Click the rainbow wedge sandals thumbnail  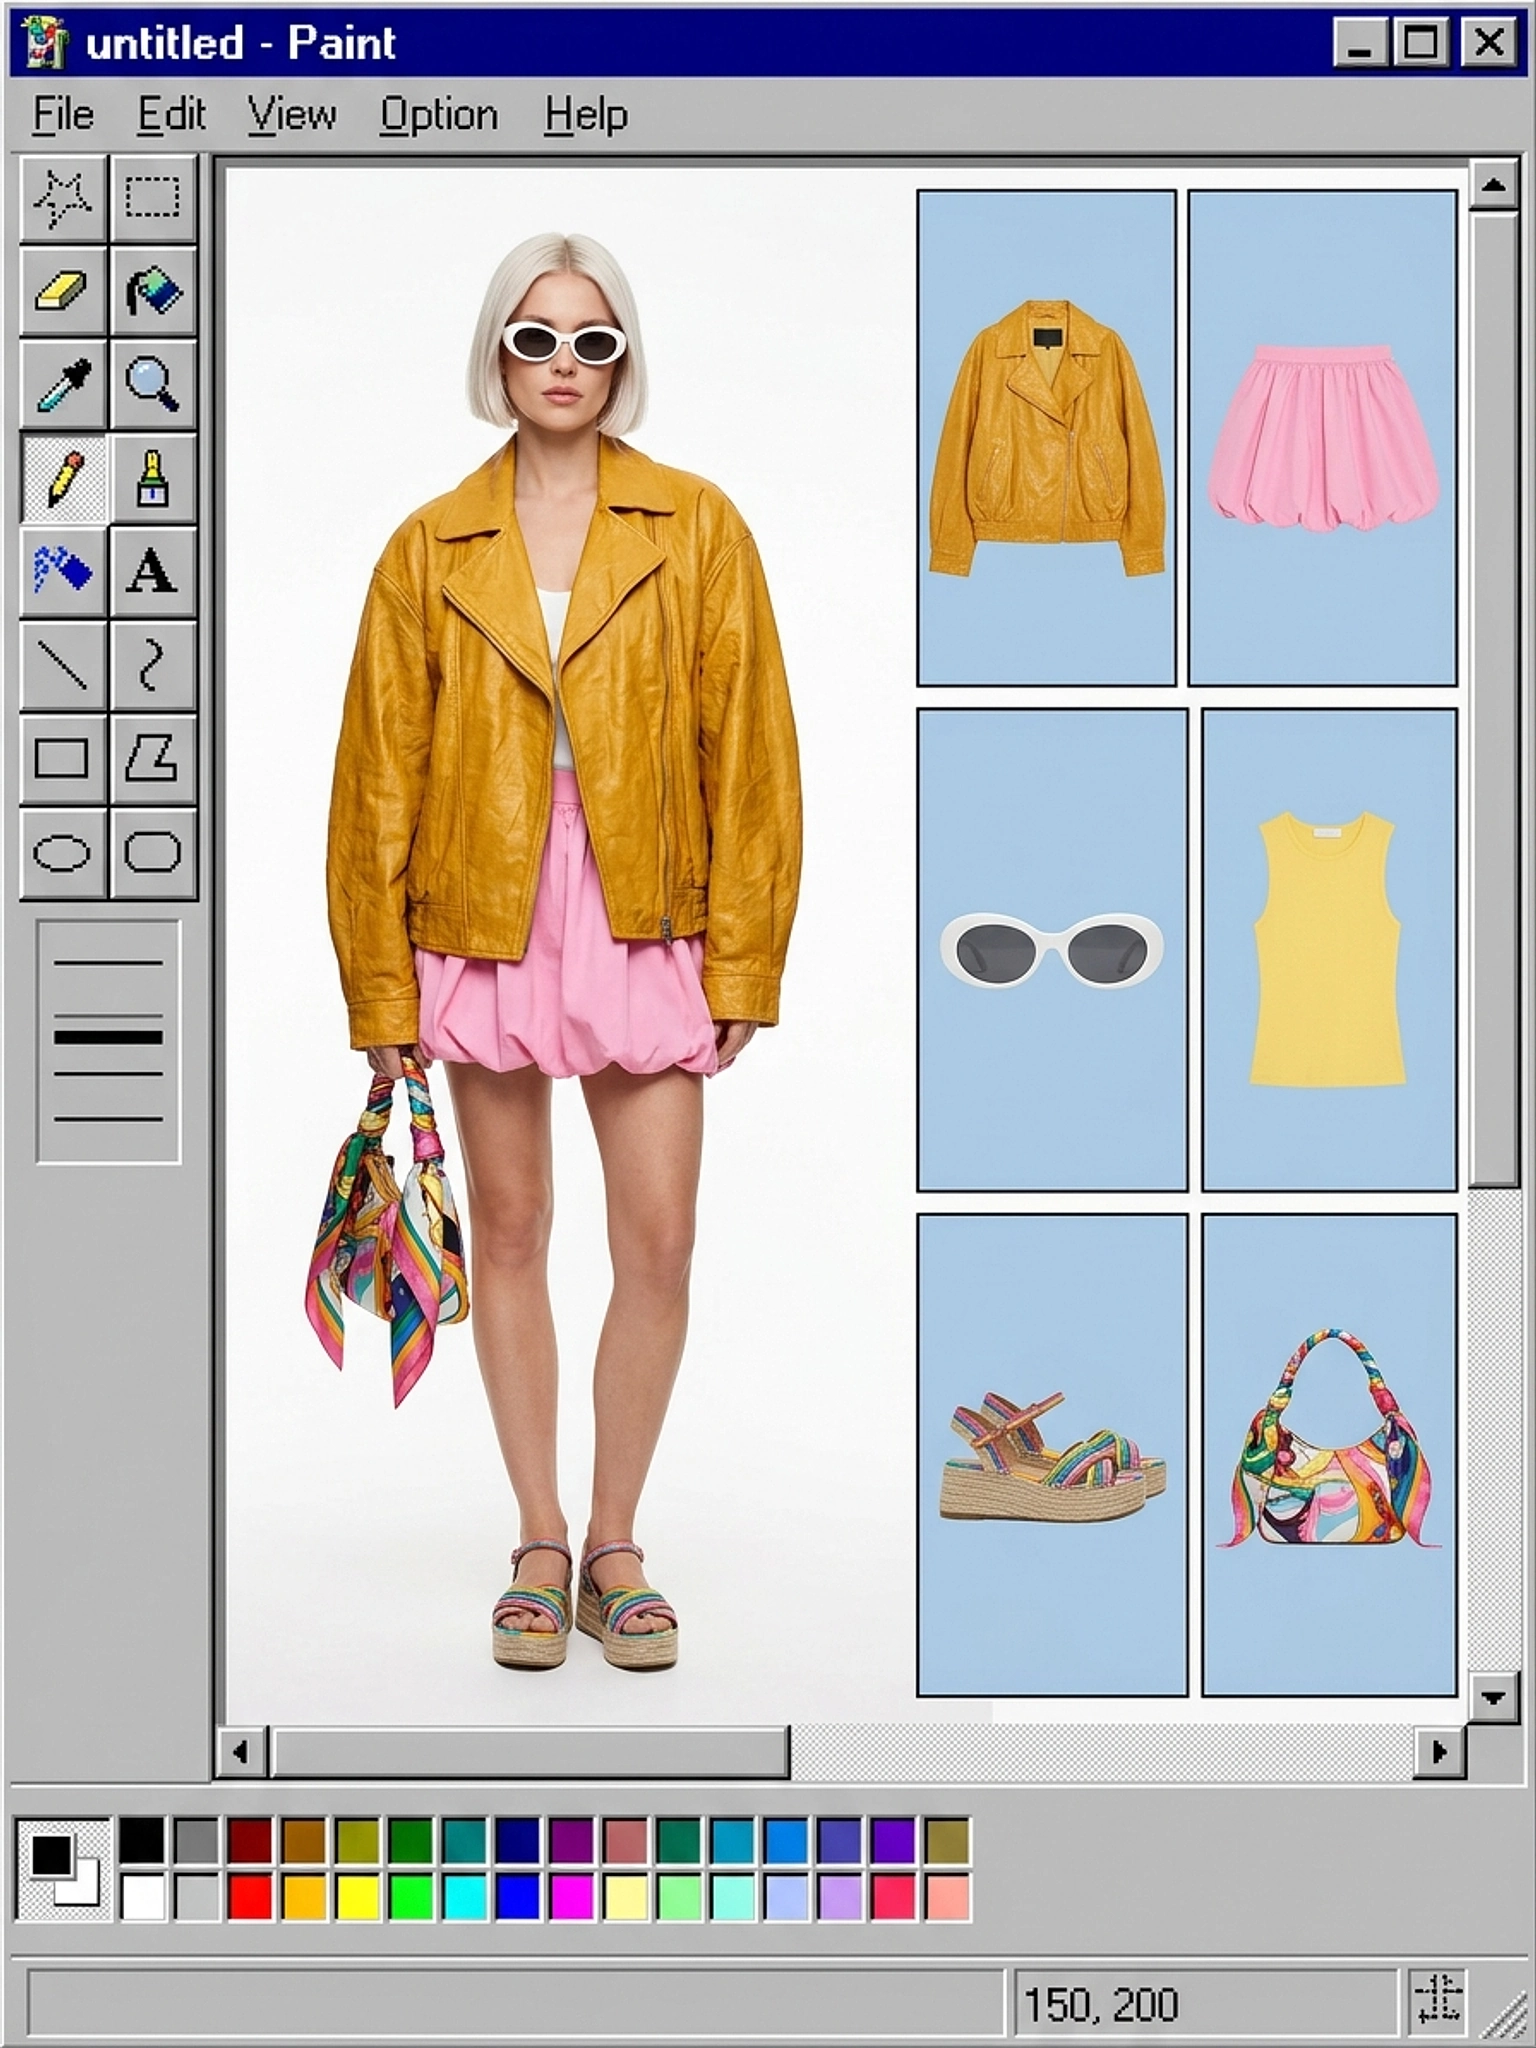tap(1052, 1455)
